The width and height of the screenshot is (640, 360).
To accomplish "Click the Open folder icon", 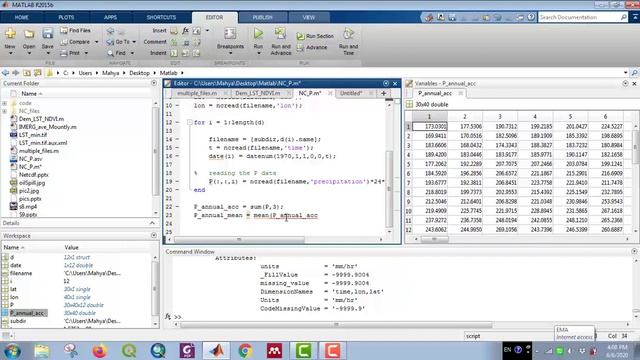I will point(29,34).
